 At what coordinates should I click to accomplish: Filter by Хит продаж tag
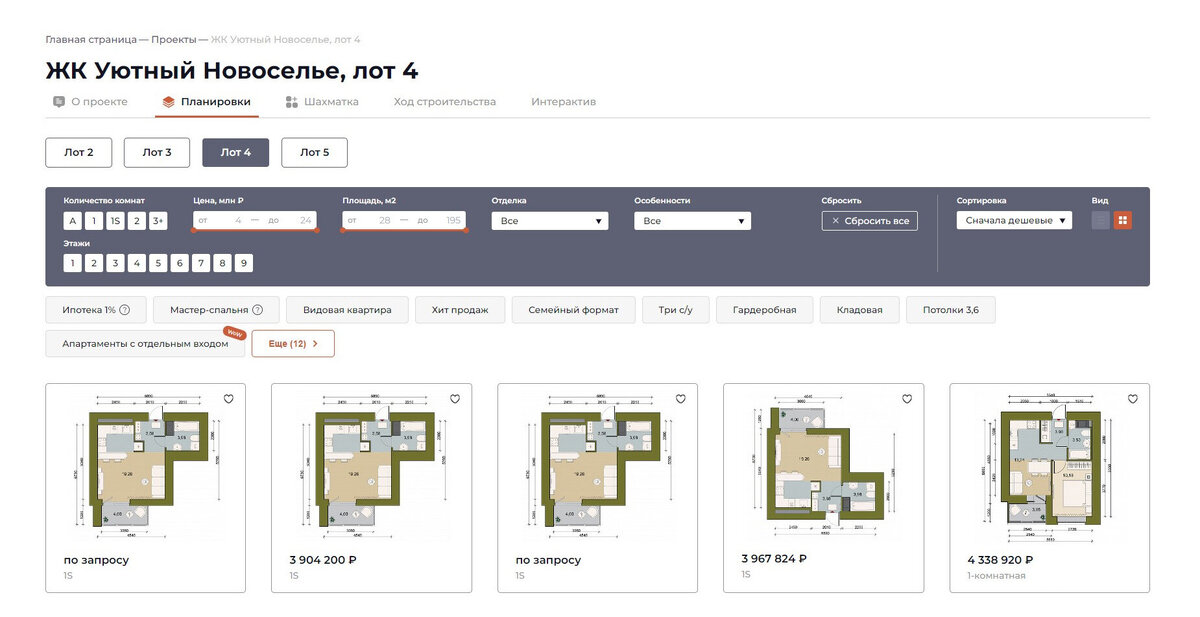tap(460, 310)
